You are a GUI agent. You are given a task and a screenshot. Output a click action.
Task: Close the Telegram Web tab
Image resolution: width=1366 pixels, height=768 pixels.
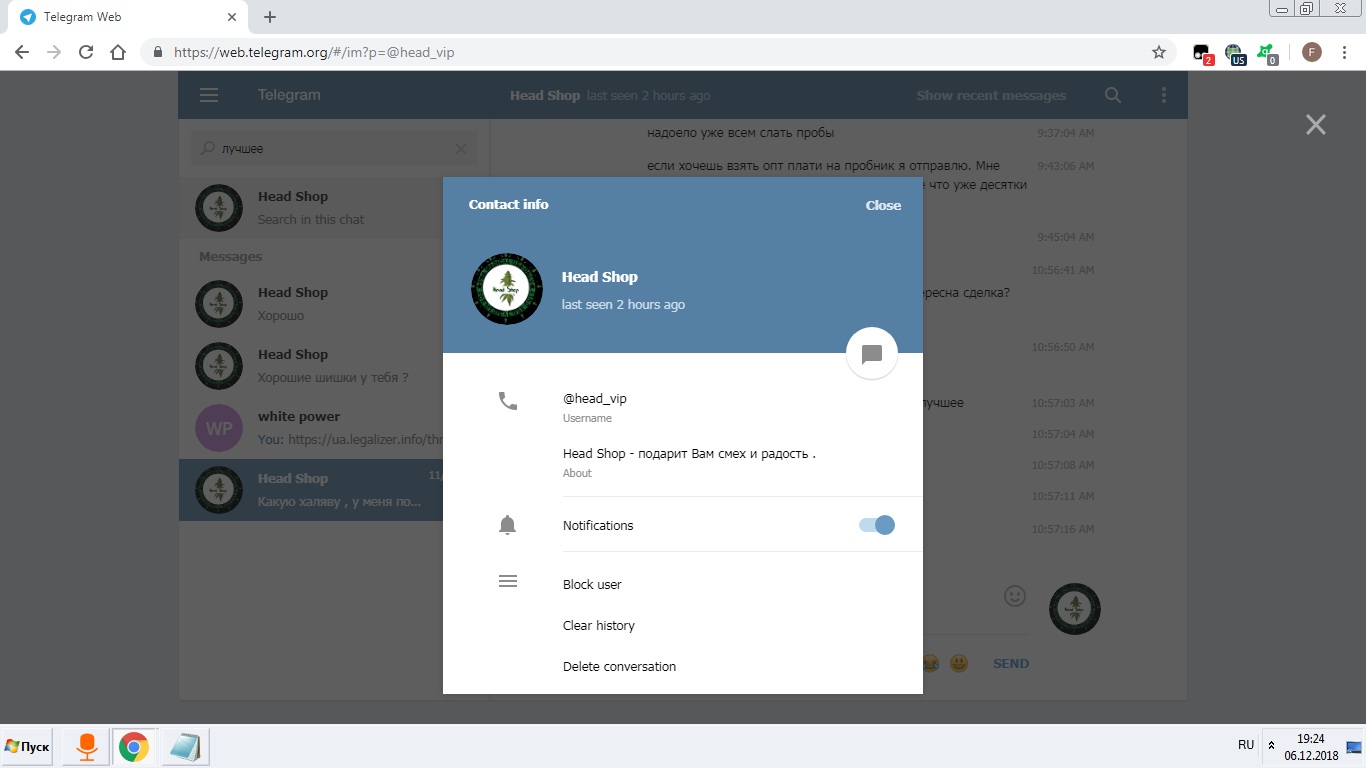pos(232,17)
